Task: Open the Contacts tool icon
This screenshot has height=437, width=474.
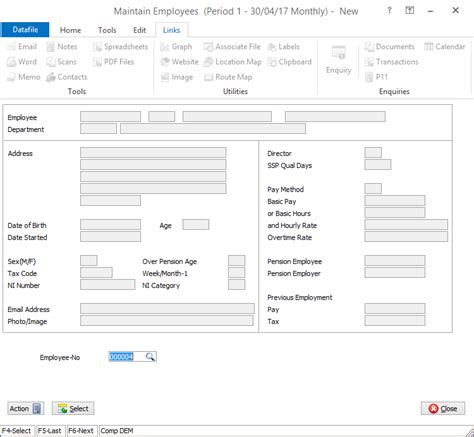Action: click(51, 77)
